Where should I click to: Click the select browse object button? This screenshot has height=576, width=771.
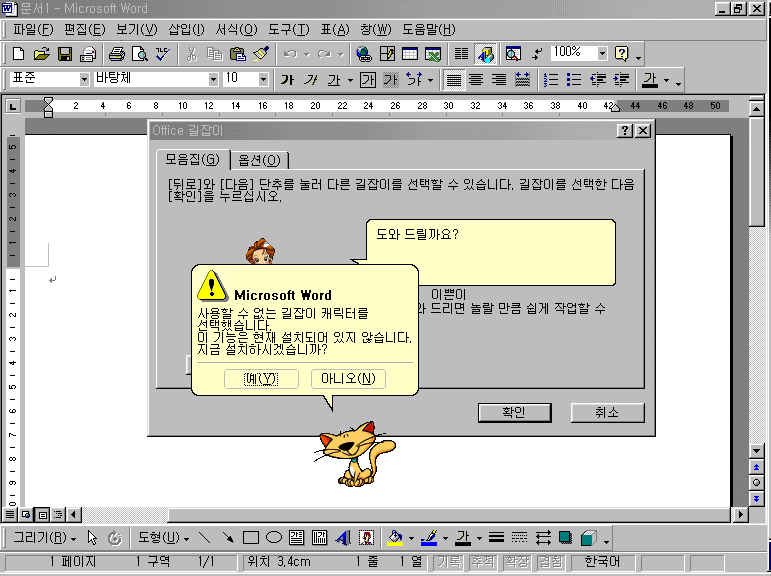756,483
